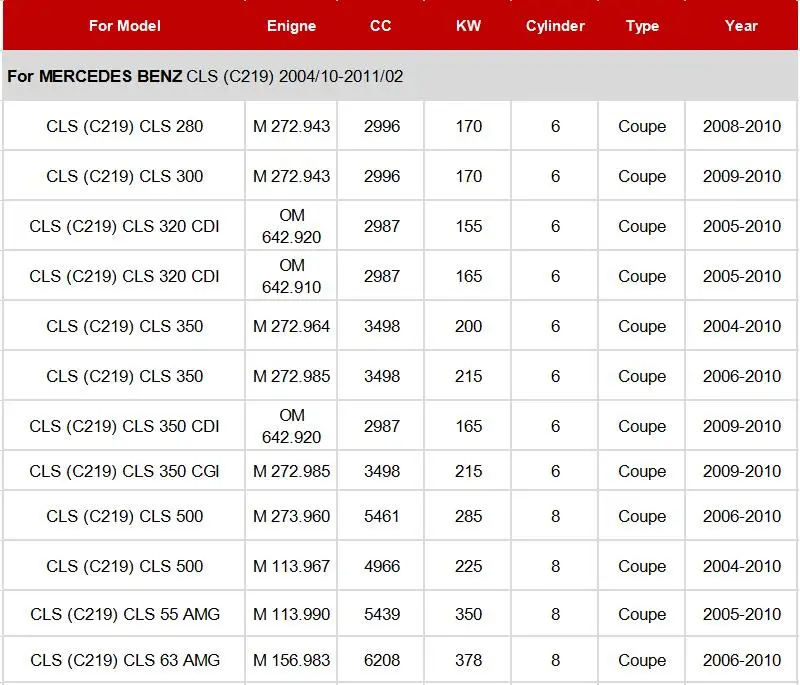Click the Cylinder cell in the CLS 63 AMG row
Image resolution: width=800 pixels, height=685 pixels.
click(555, 659)
